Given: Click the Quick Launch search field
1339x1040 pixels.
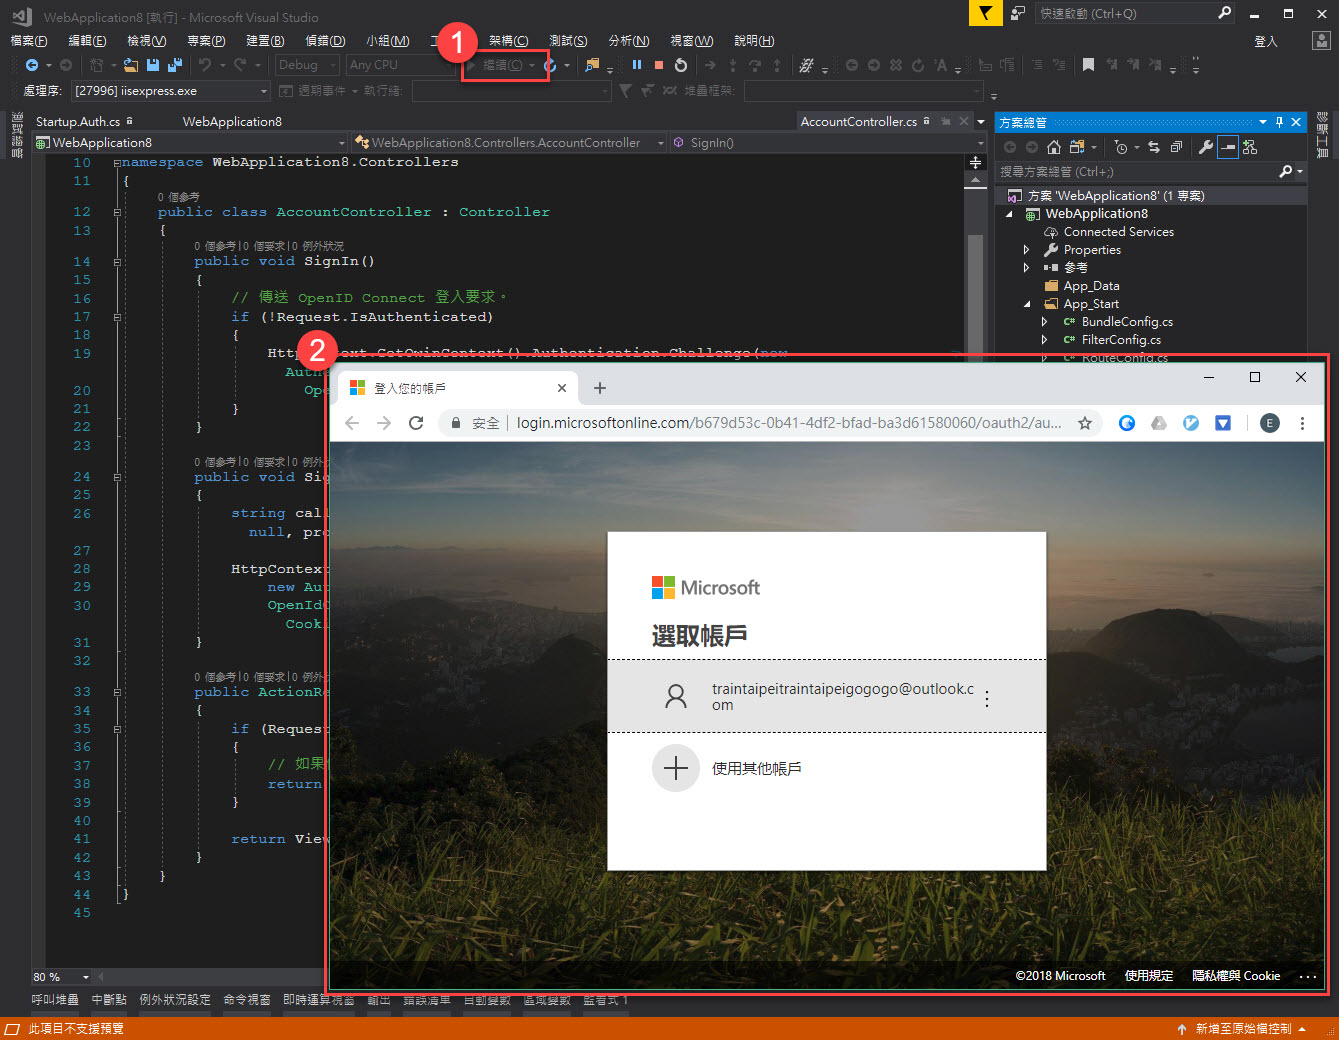Looking at the screenshot, I should 1126,13.
